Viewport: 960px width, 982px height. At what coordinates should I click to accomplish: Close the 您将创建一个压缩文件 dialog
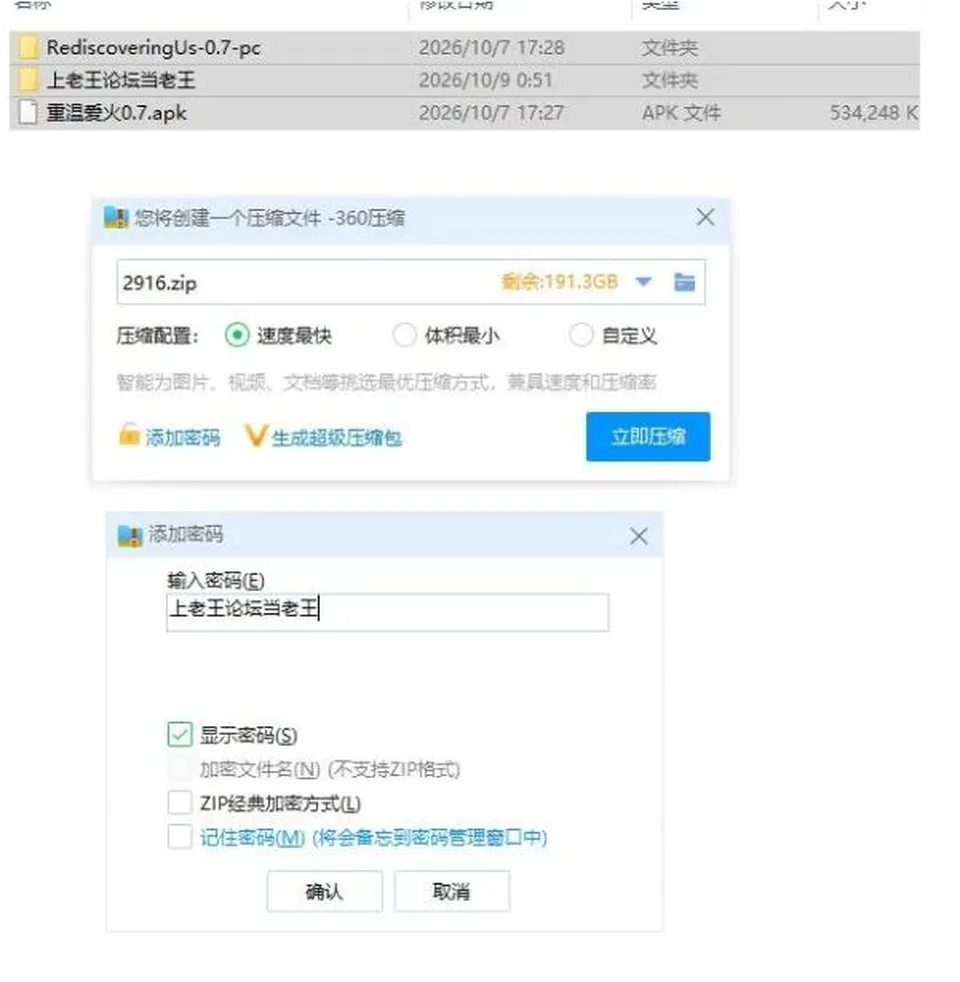pyautogui.click(x=705, y=217)
